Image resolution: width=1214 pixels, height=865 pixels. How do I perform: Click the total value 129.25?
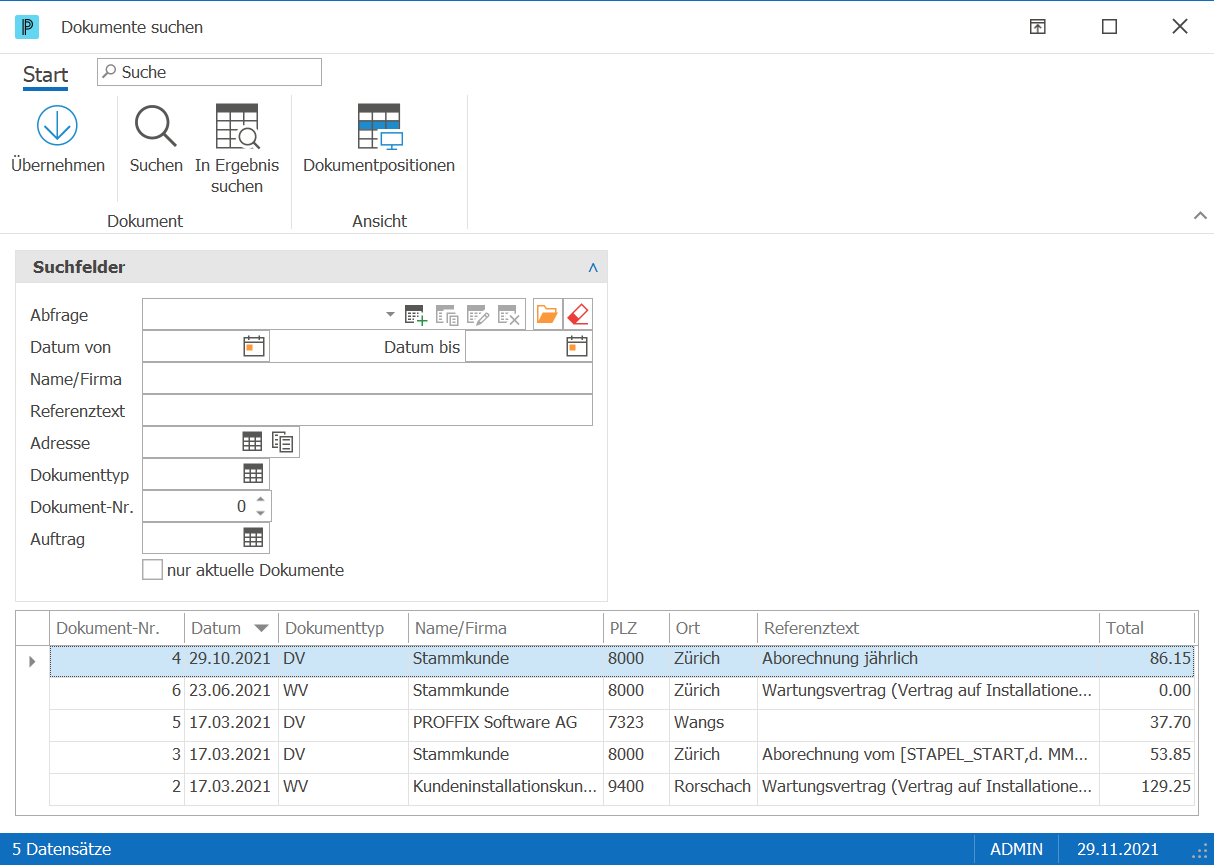pyautogui.click(x=1166, y=786)
